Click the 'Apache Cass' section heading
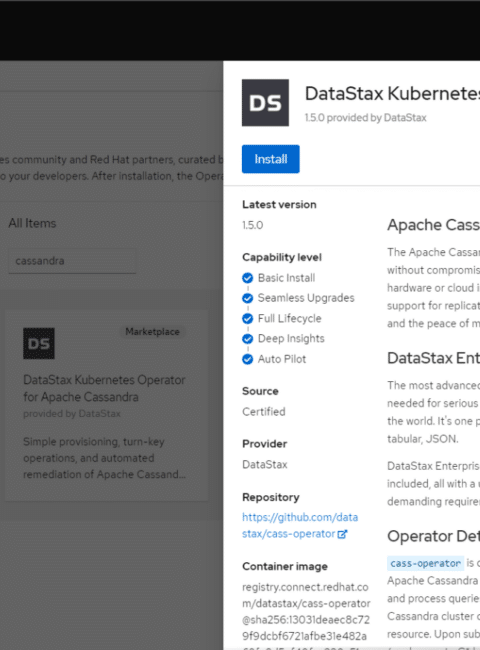The image size is (480, 650). pos(433,225)
